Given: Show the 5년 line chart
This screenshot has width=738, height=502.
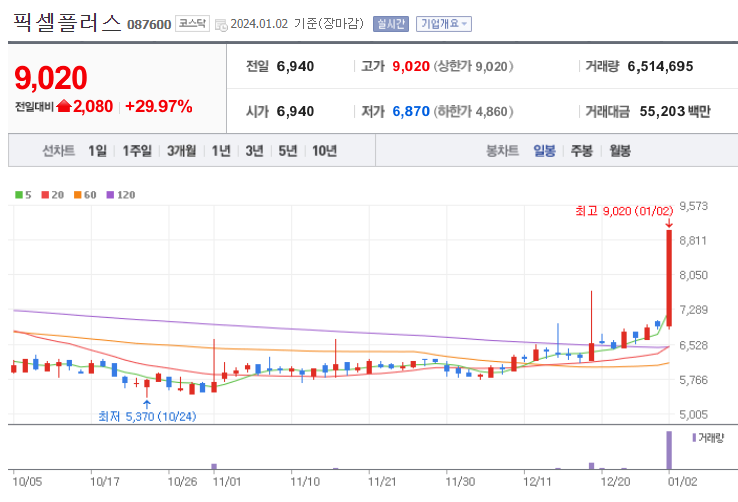Looking at the screenshot, I should click(288, 151).
